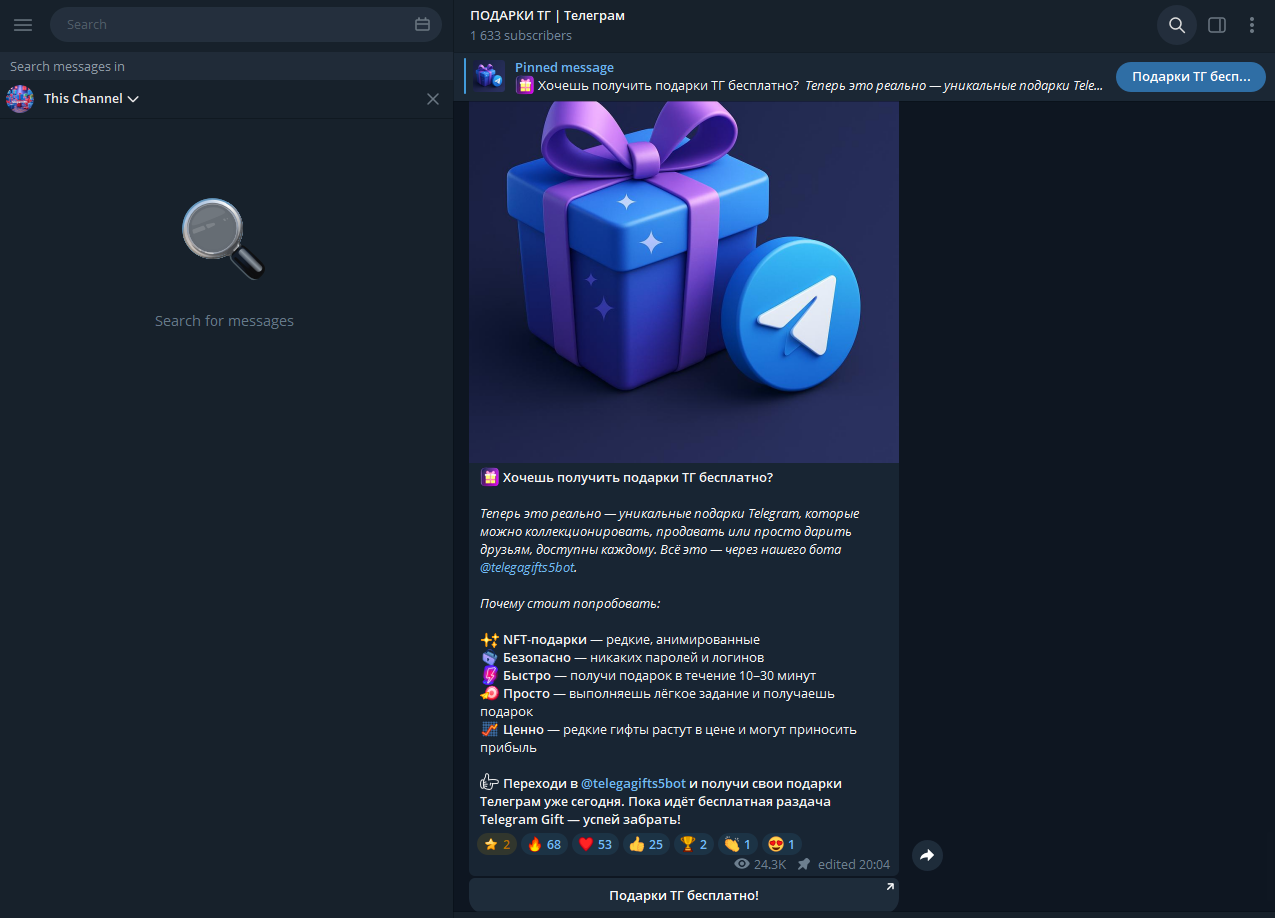Image resolution: width=1275 pixels, height=918 pixels.
Task: Open channel search with the magnifier icon
Action: point(1176,25)
